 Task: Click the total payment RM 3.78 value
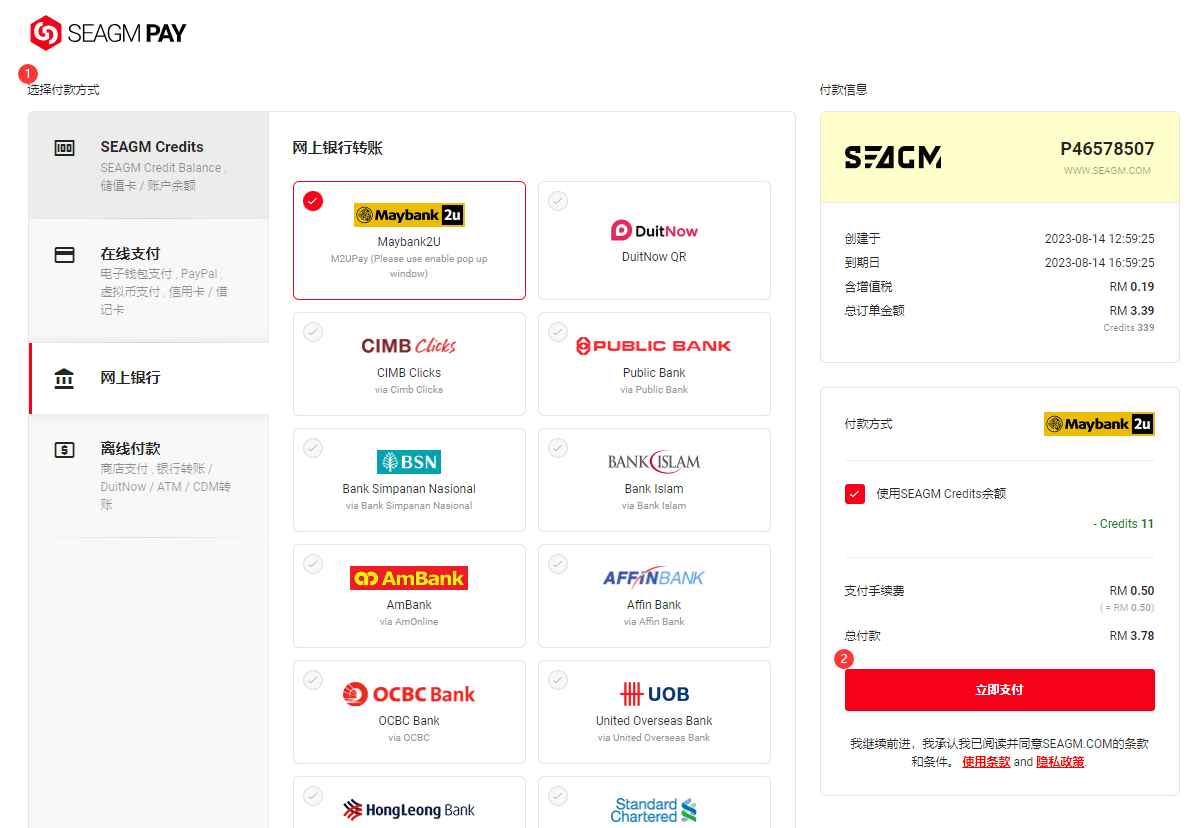click(x=1132, y=636)
